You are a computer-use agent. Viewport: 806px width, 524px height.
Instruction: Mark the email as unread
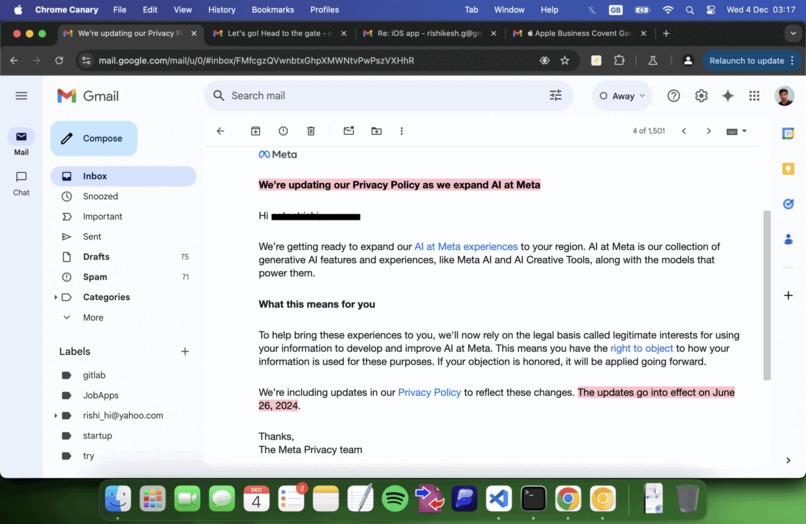[x=349, y=131]
